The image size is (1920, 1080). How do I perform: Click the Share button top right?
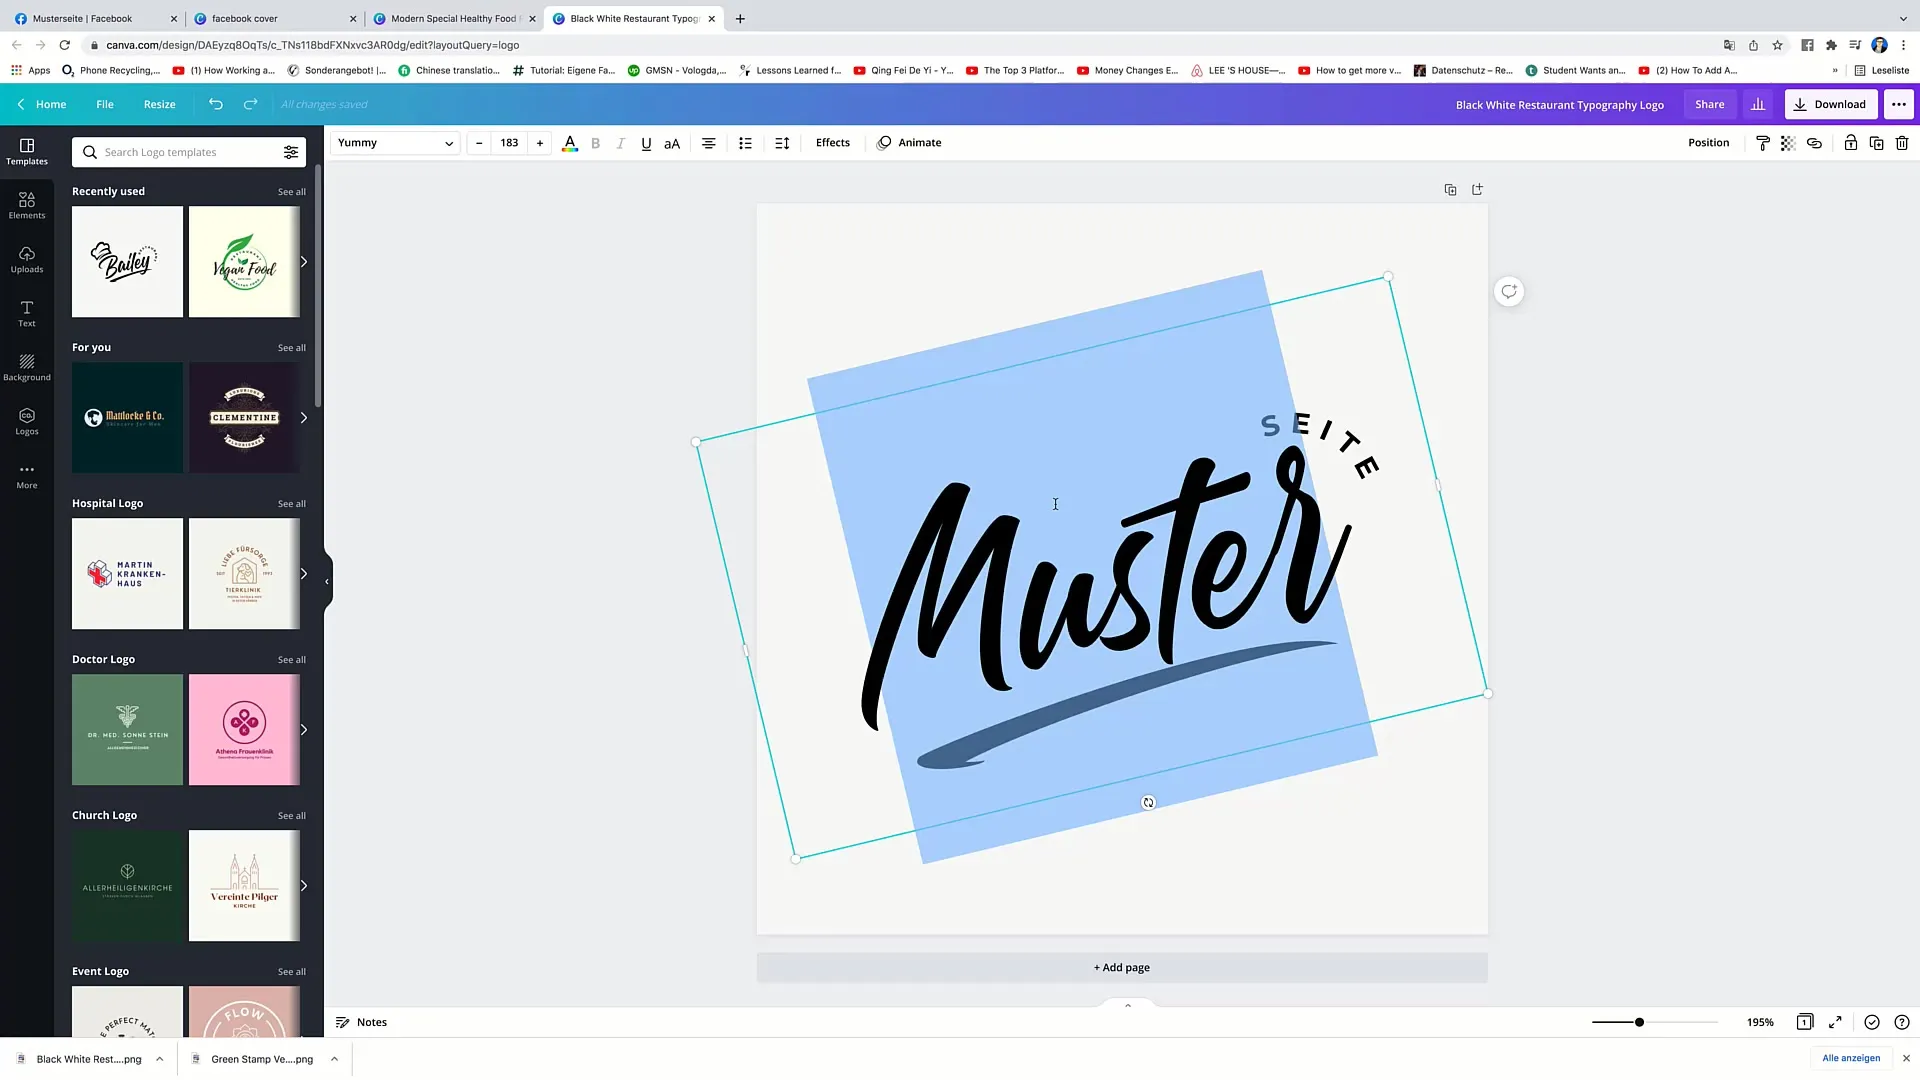click(1710, 103)
